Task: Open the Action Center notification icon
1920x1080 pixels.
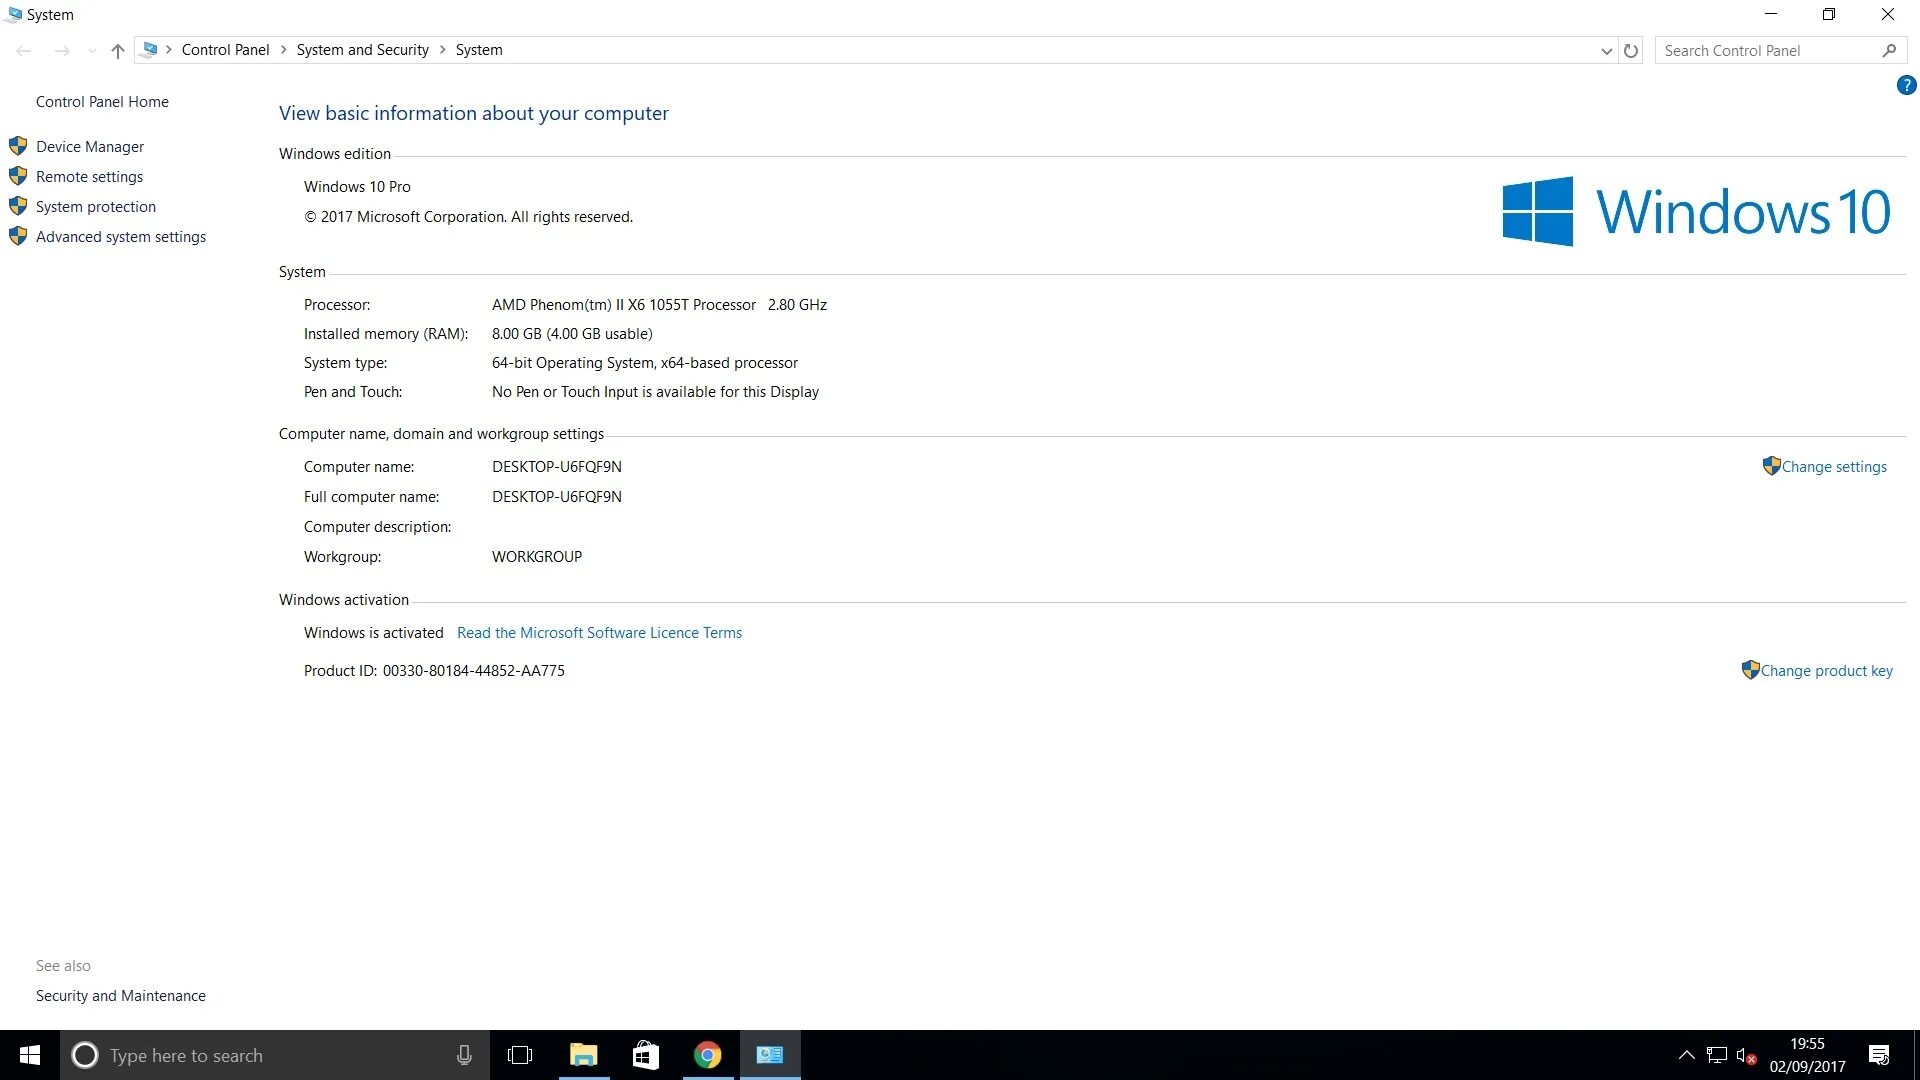Action: coord(1879,1055)
